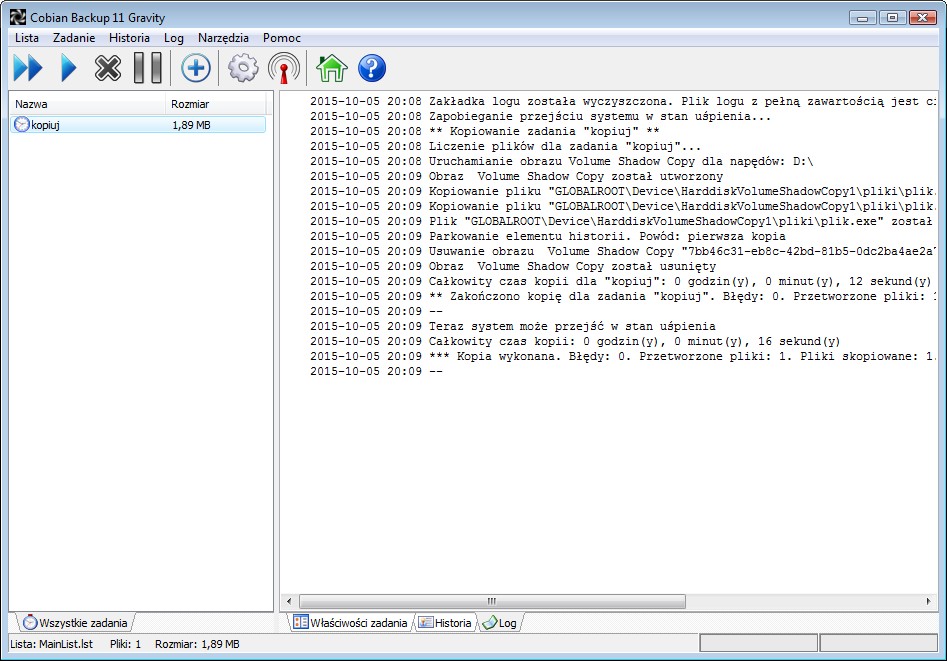Abort the backup with the X toolbar icon

[x=108, y=68]
